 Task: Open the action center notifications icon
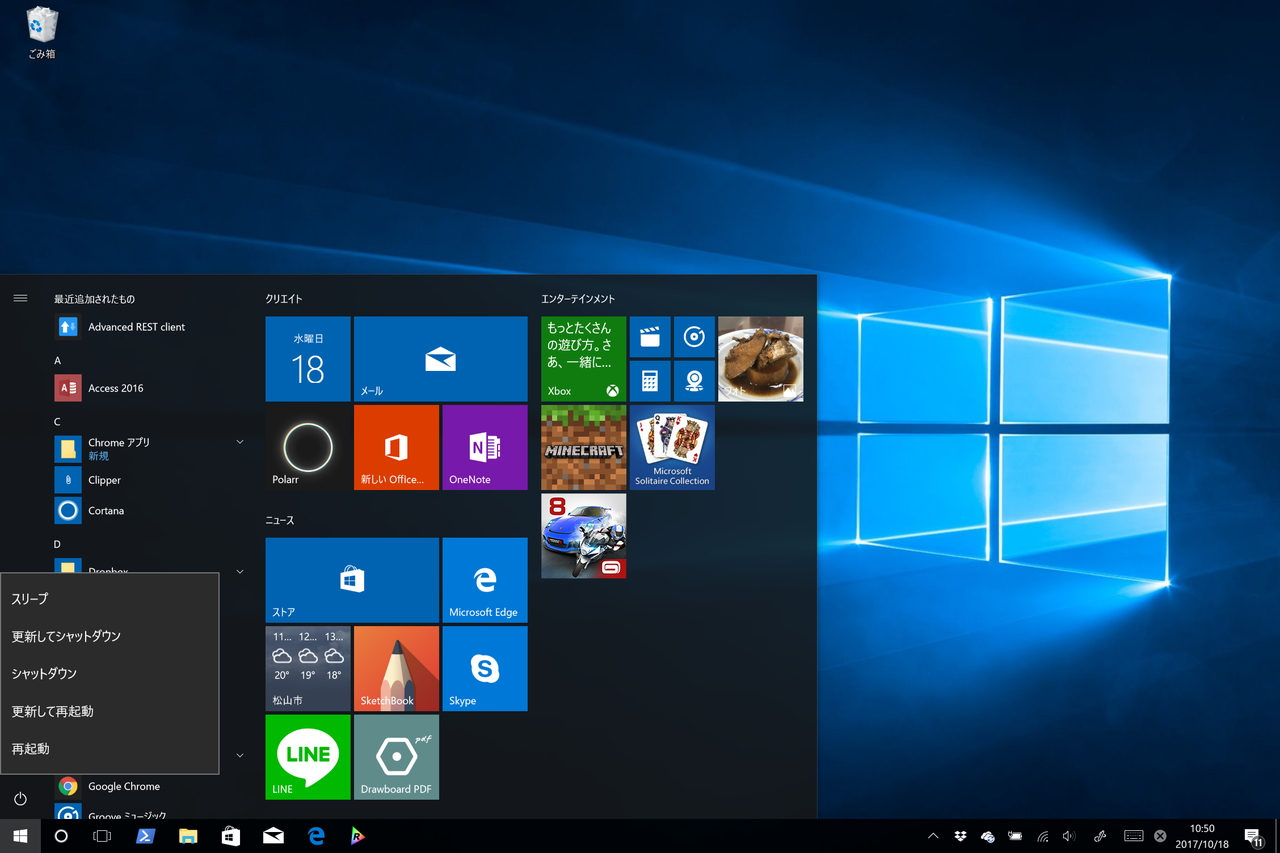1253,837
